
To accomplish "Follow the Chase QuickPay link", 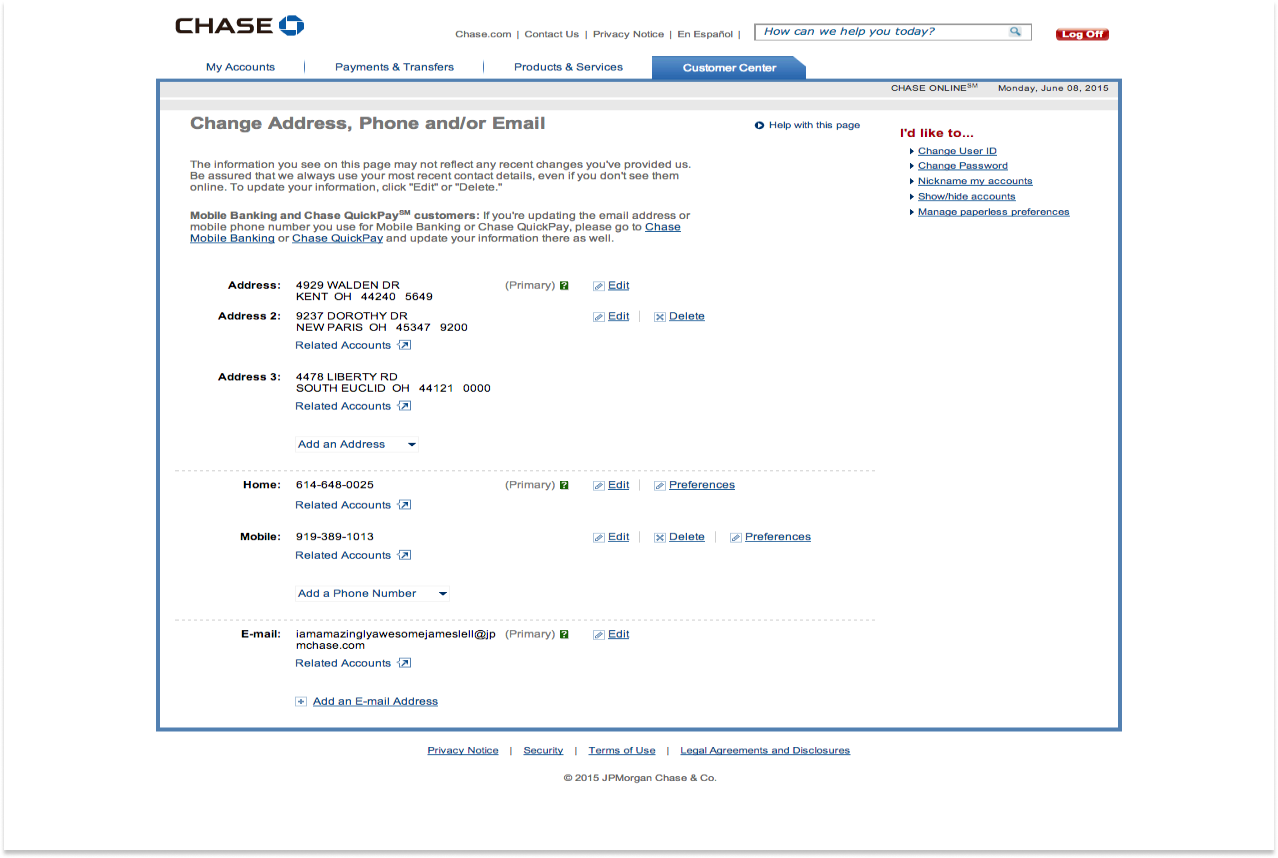I will tap(337, 239).
